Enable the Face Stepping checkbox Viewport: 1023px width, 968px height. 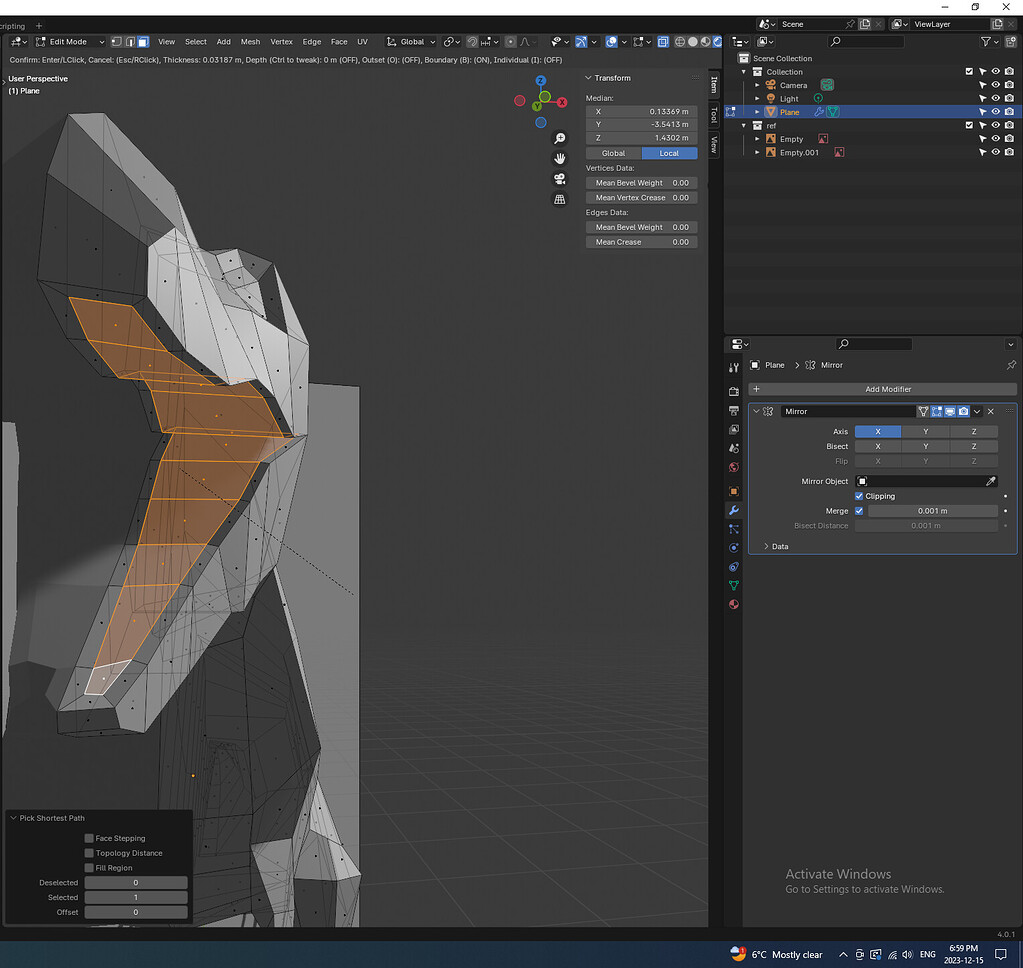(90, 838)
